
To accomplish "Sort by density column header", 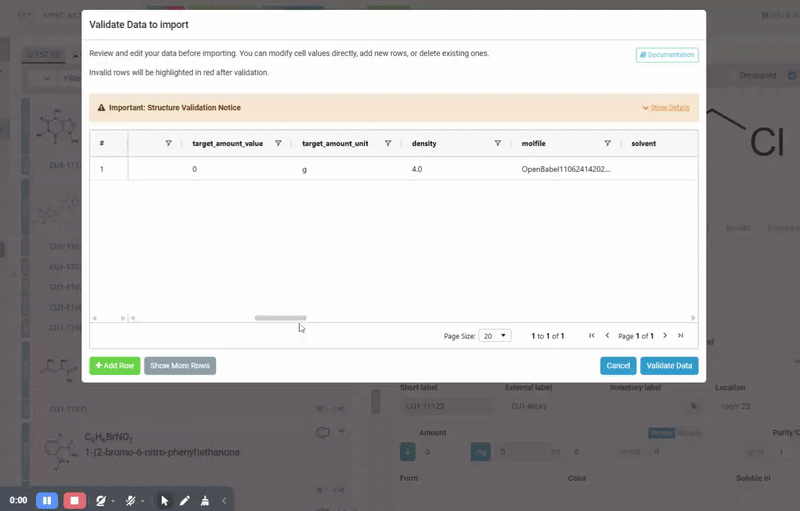I will [x=424, y=143].
